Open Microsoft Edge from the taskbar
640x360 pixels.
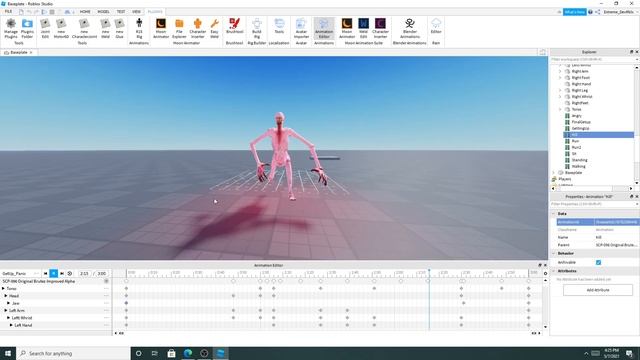click(x=188, y=353)
